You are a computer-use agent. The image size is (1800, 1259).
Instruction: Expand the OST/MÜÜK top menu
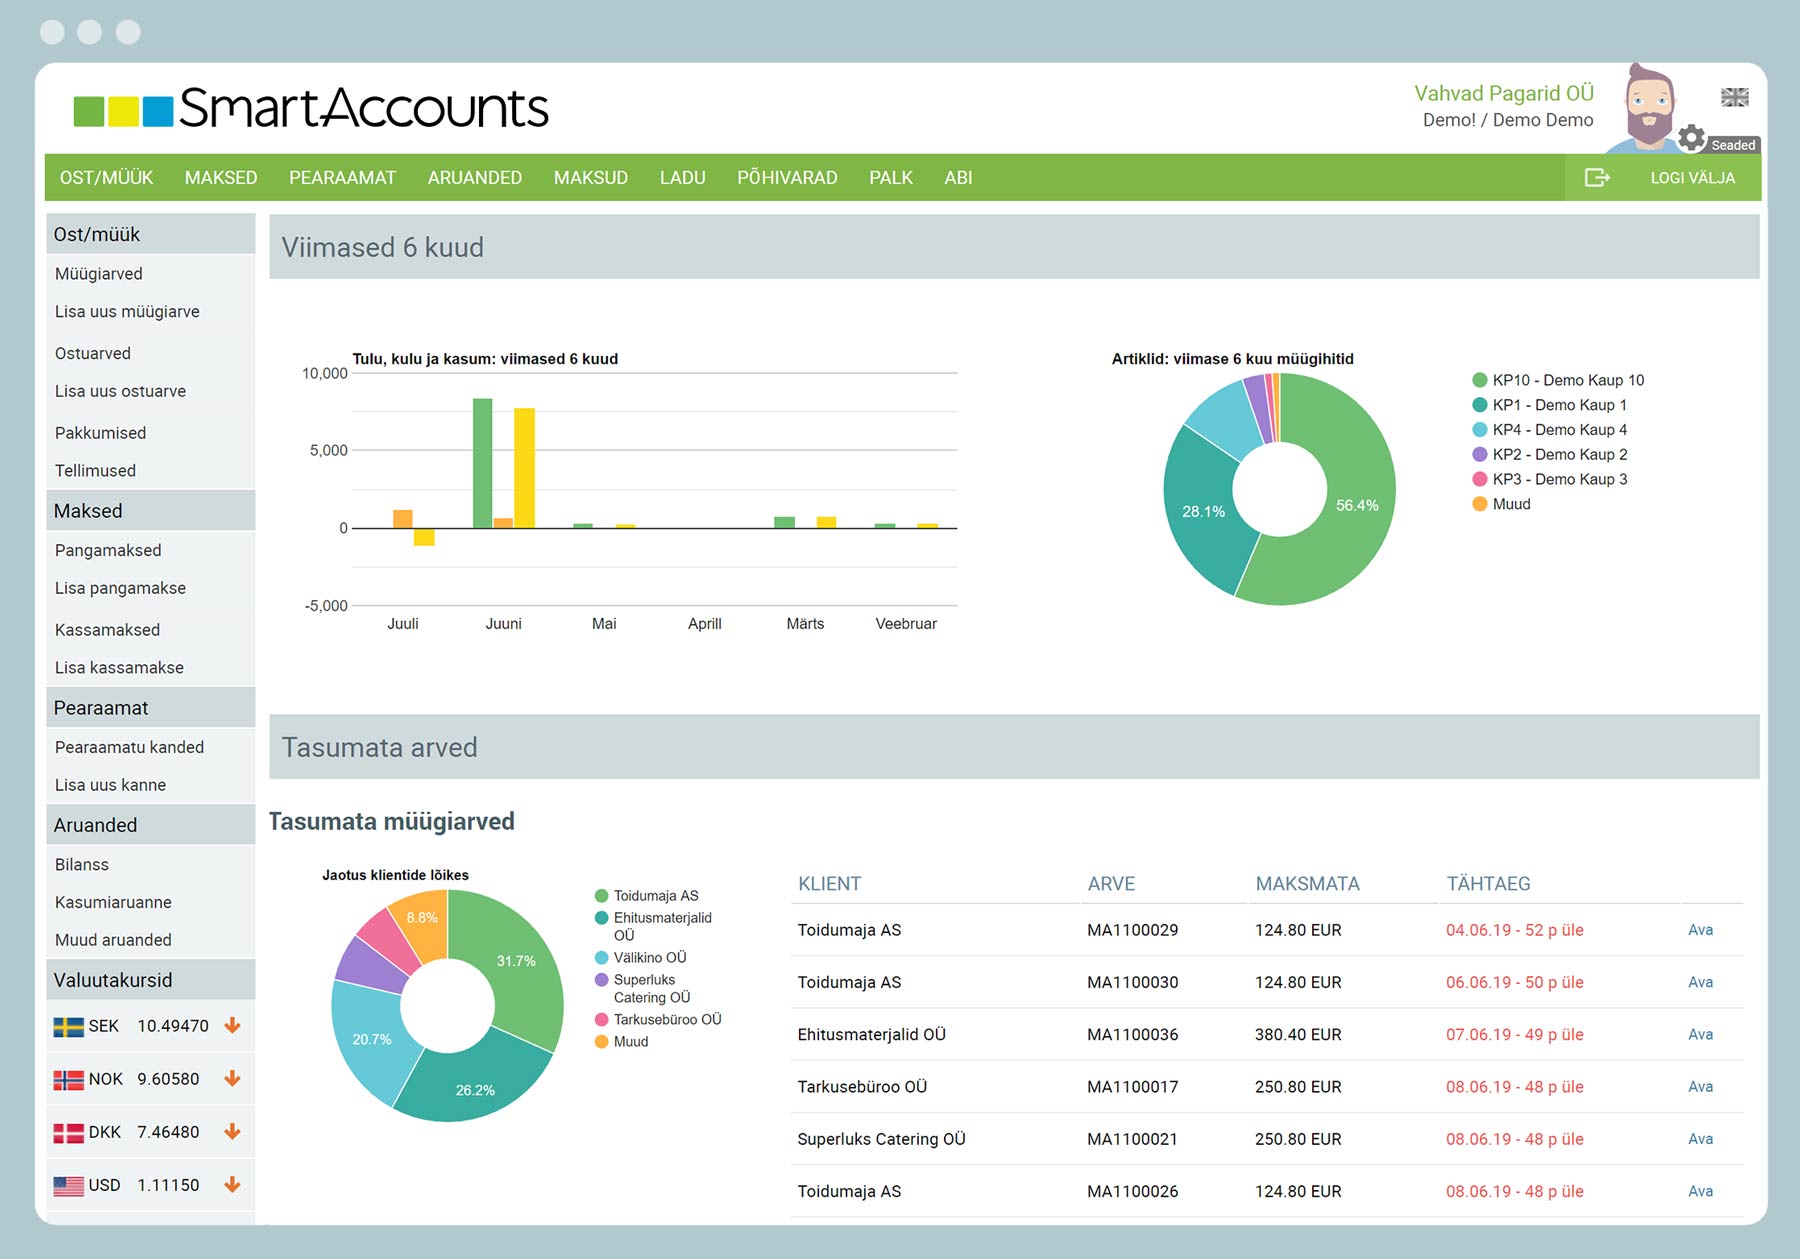pyautogui.click(x=106, y=177)
